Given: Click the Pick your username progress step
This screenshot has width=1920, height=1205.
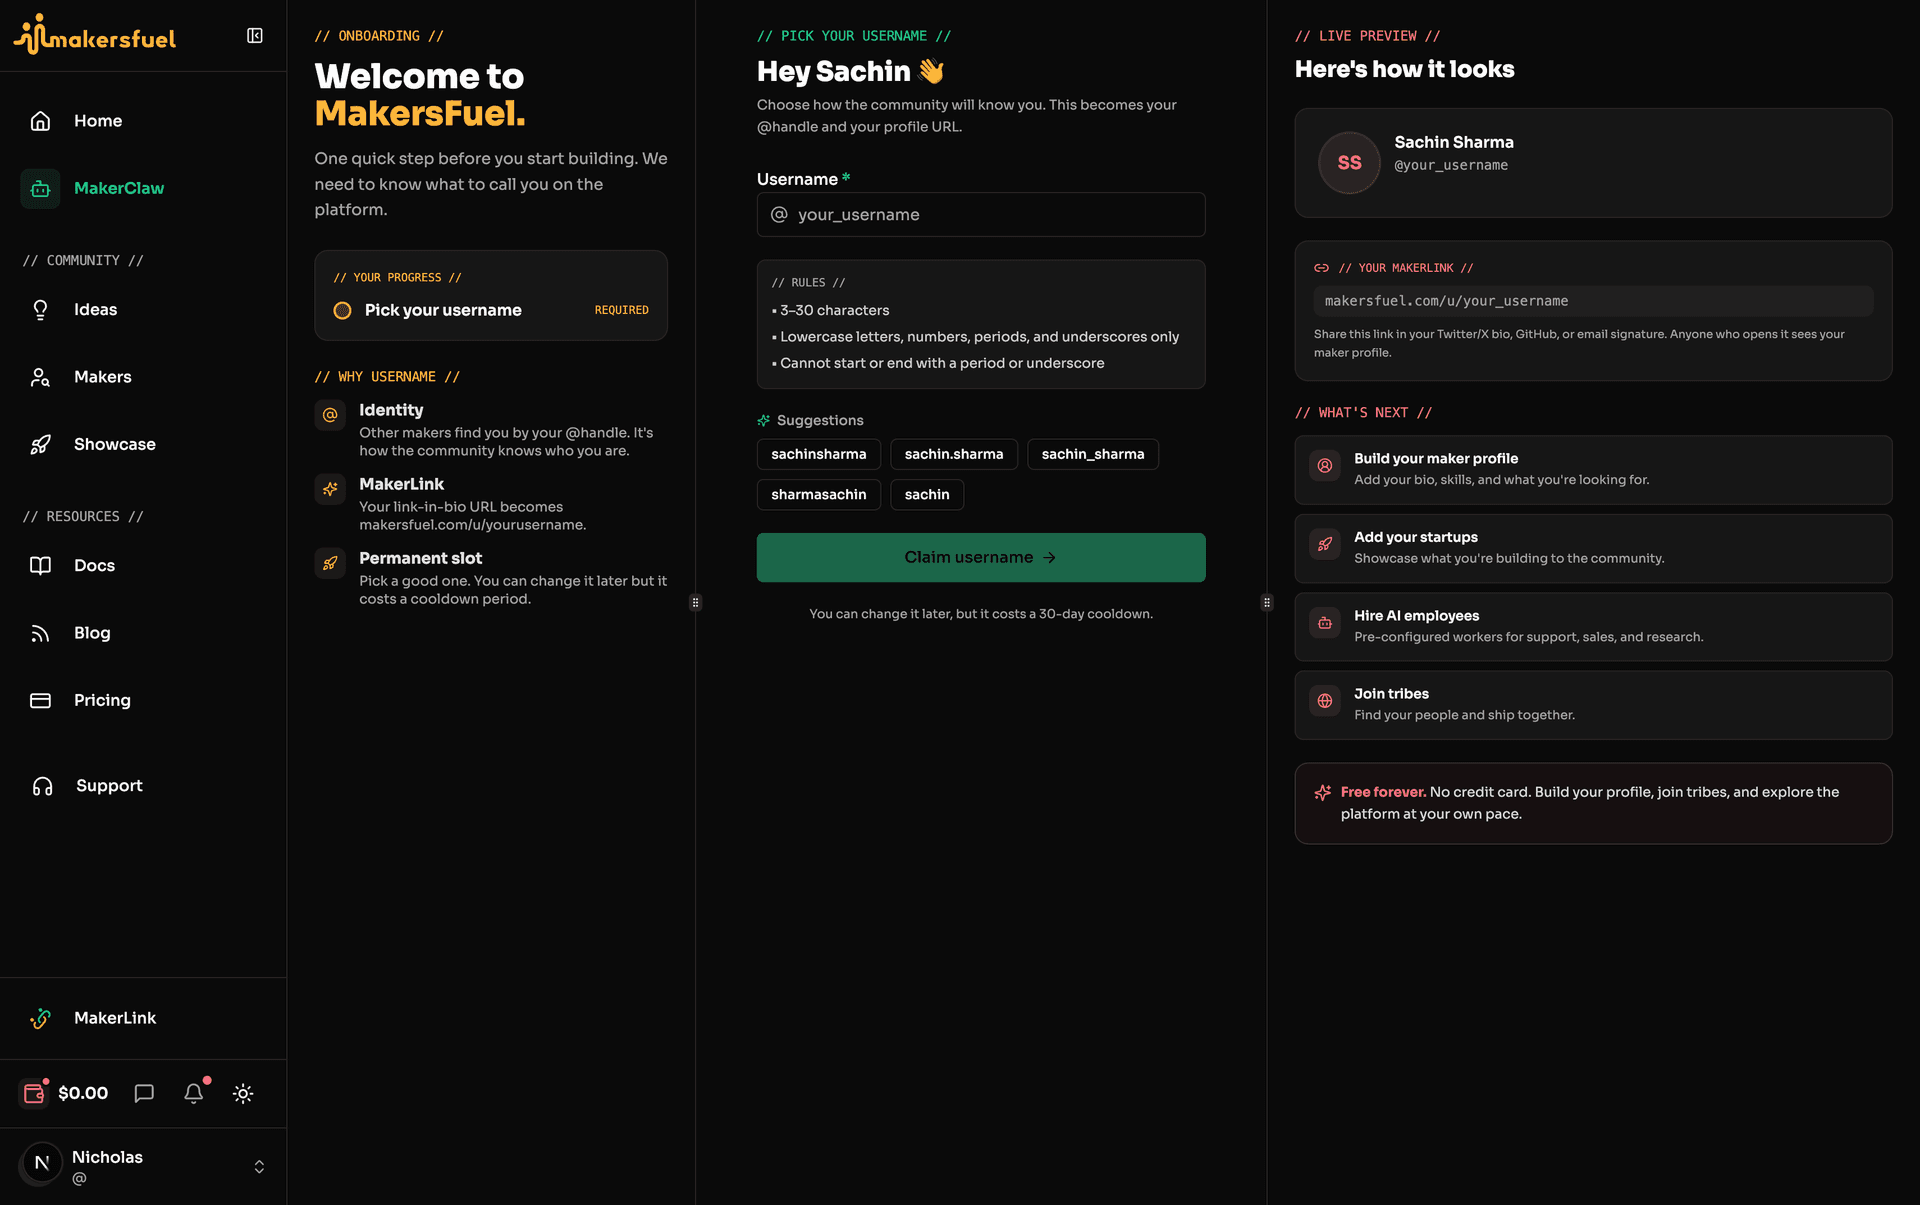Looking at the screenshot, I should pyautogui.click(x=491, y=310).
